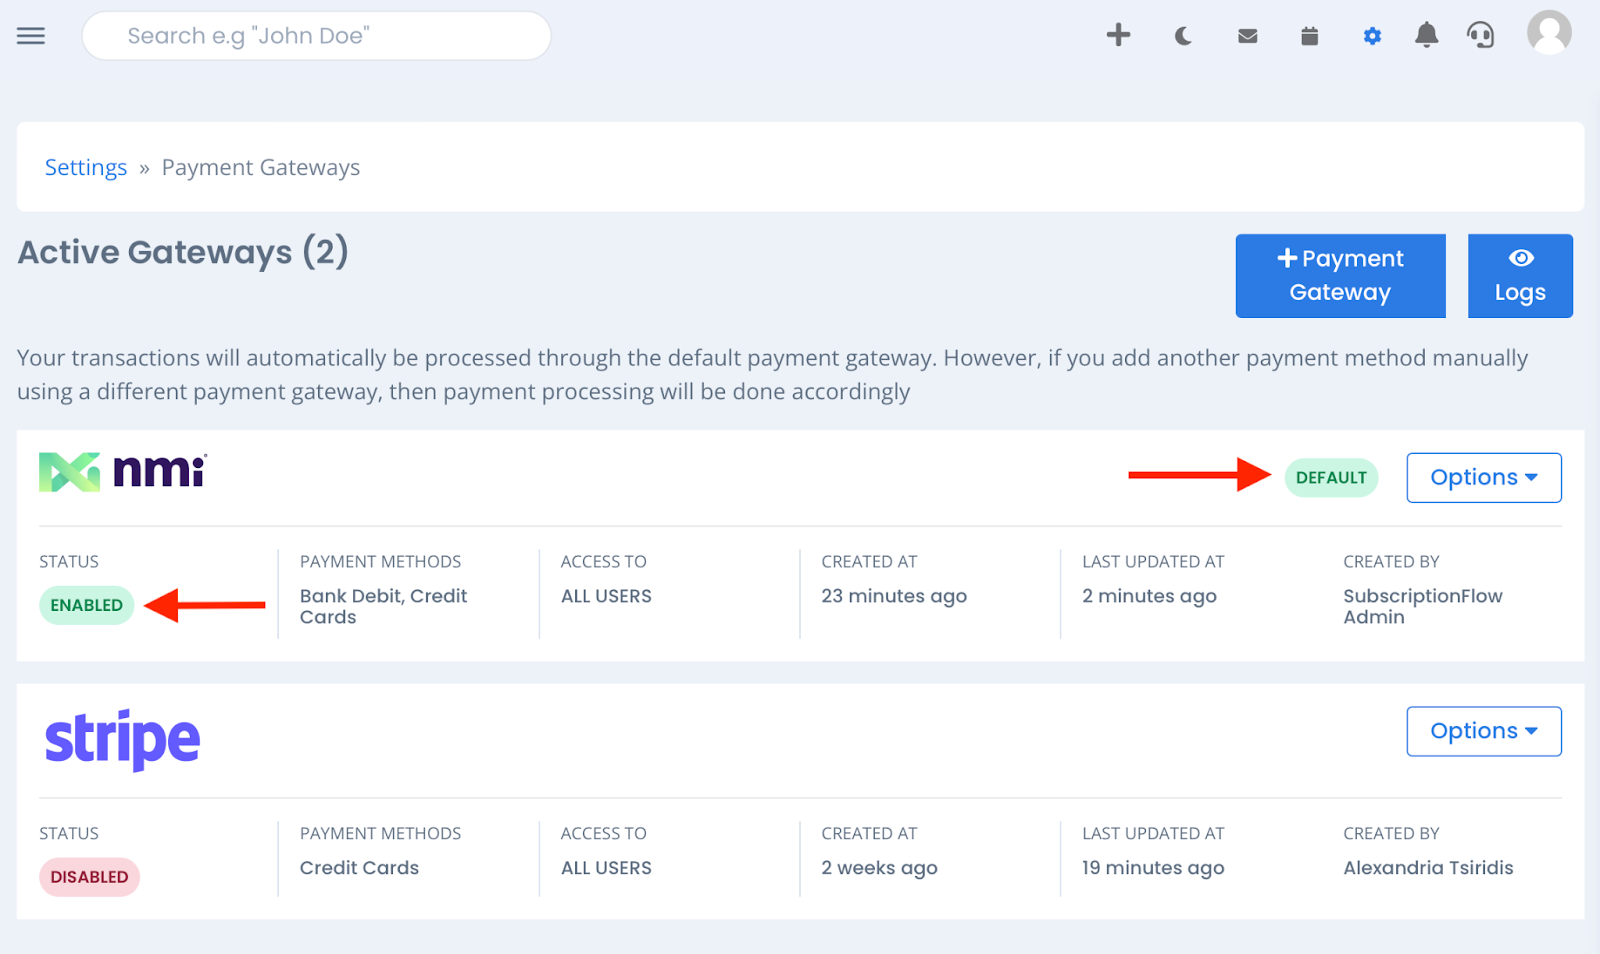Screen dimensions: 1600x954
Task: Open the user profile avatar
Action: pyautogui.click(x=1549, y=32)
